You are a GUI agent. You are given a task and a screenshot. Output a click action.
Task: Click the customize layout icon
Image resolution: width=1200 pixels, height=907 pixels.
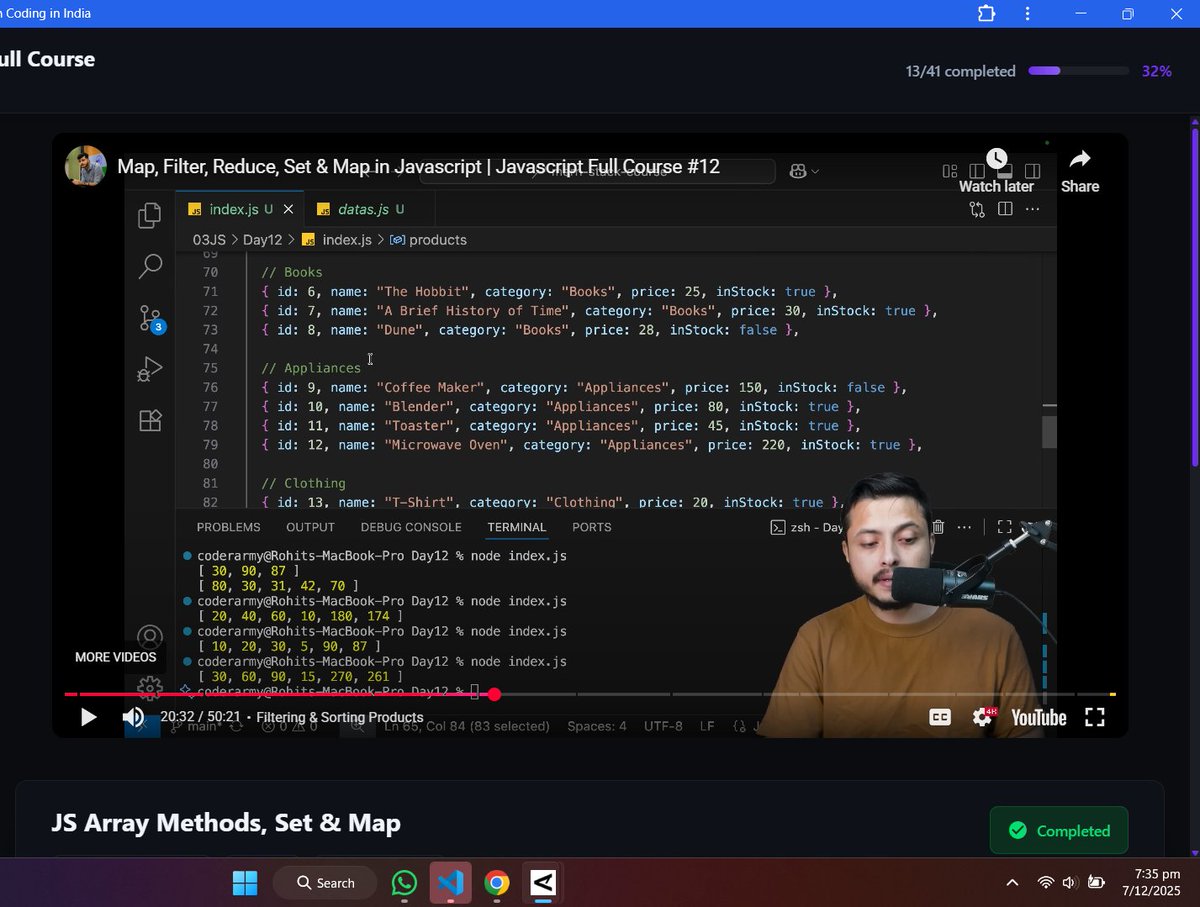pos(950,171)
